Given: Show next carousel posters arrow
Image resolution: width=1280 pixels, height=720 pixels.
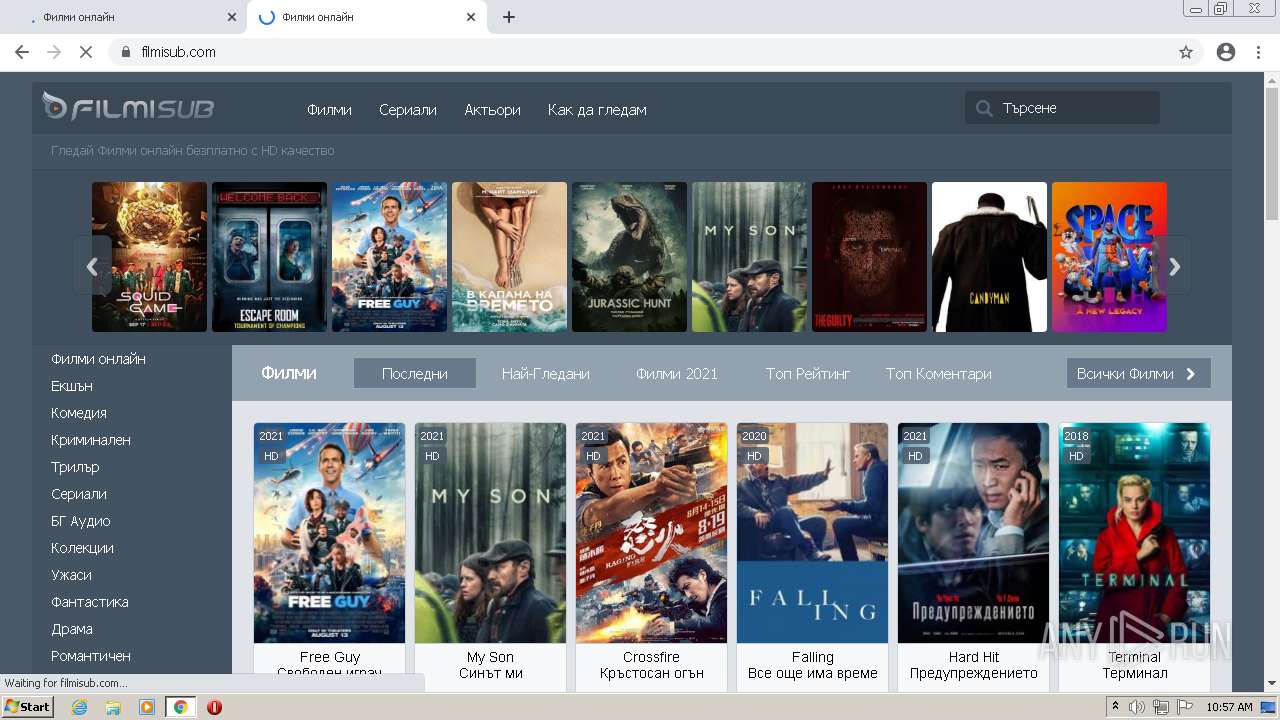Looking at the screenshot, I should [1175, 266].
